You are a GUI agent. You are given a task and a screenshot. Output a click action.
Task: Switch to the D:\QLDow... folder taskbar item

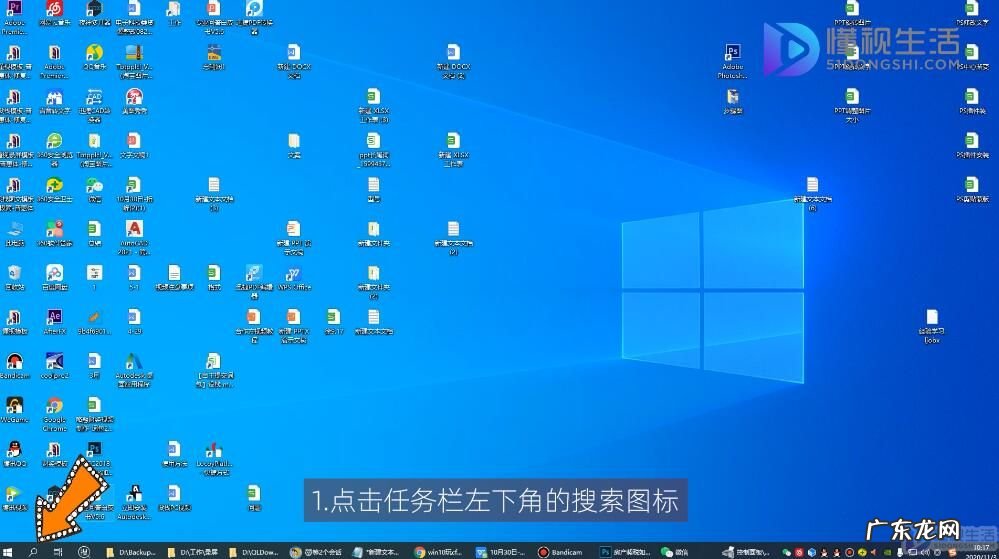(254, 552)
